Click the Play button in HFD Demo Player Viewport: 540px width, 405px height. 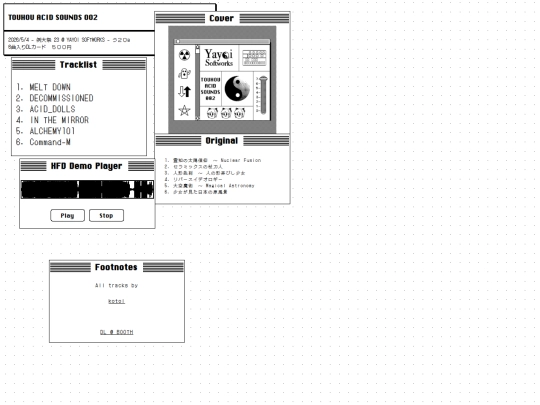point(68,216)
